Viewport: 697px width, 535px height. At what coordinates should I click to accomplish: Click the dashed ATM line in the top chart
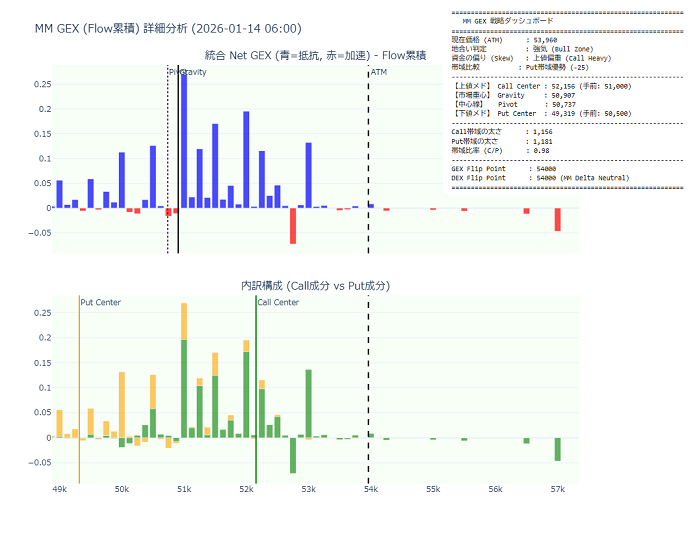pos(368,160)
